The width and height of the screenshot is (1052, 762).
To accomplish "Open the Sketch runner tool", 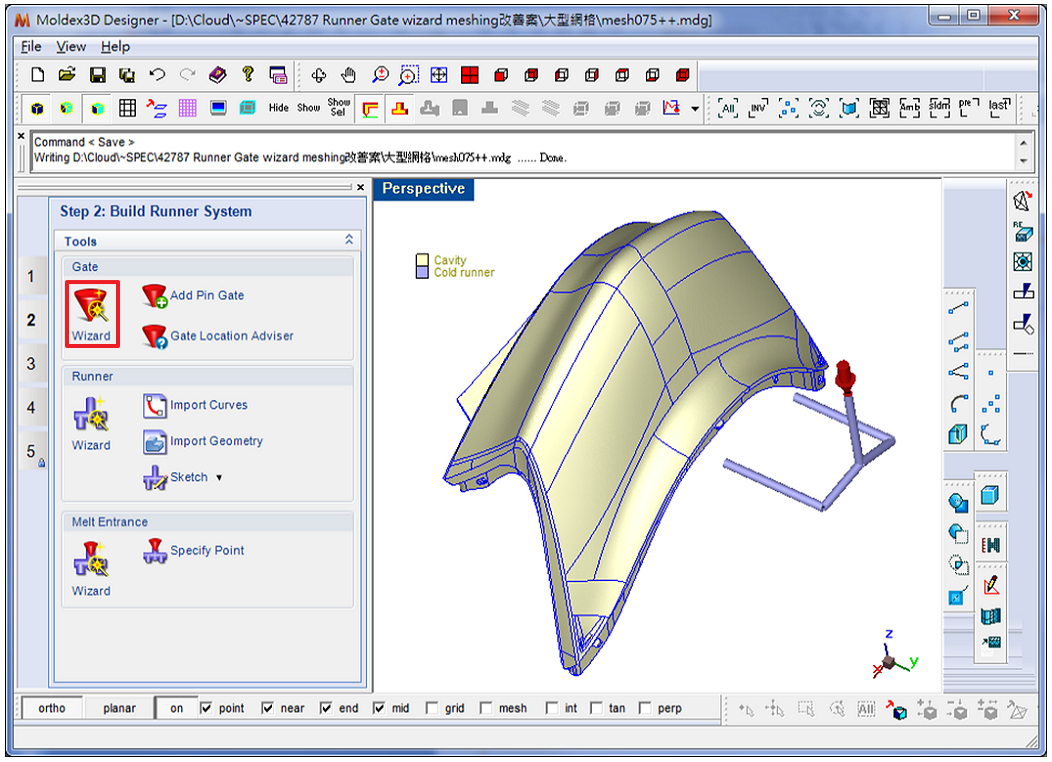I will [x=176, y=477].
